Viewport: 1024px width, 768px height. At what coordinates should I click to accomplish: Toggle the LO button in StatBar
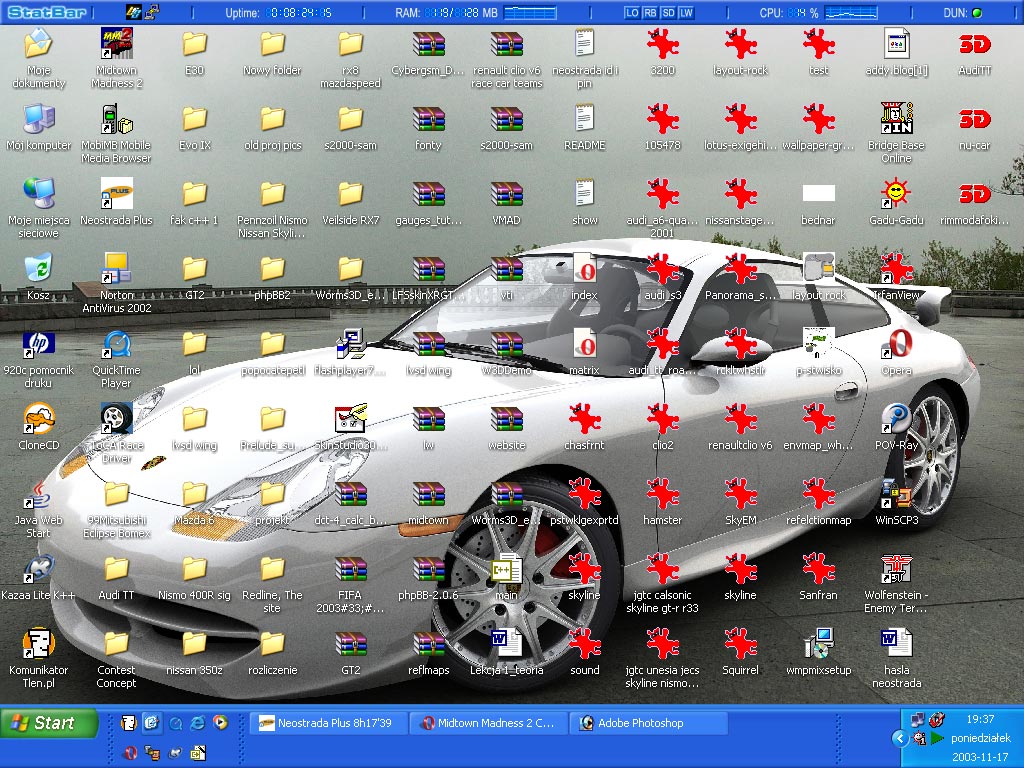632,13
